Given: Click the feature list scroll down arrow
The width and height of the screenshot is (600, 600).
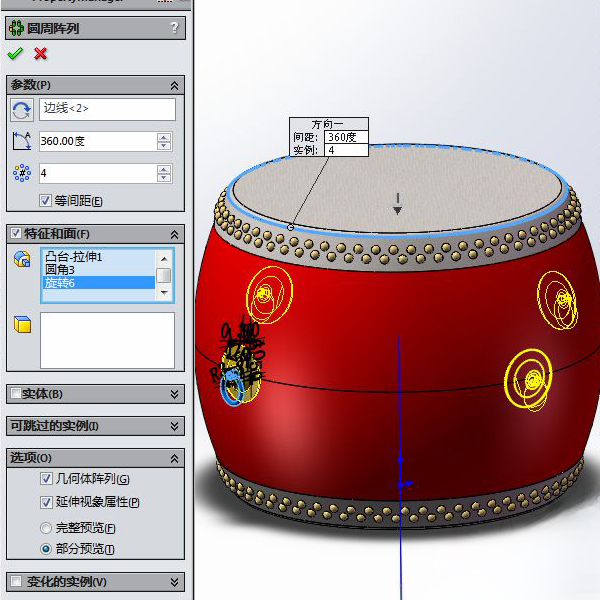Looking at the screenshot, I should (x=164, y=293).
